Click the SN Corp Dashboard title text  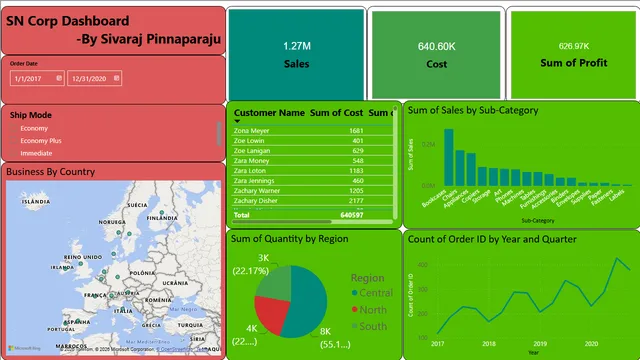coord(67,21)
